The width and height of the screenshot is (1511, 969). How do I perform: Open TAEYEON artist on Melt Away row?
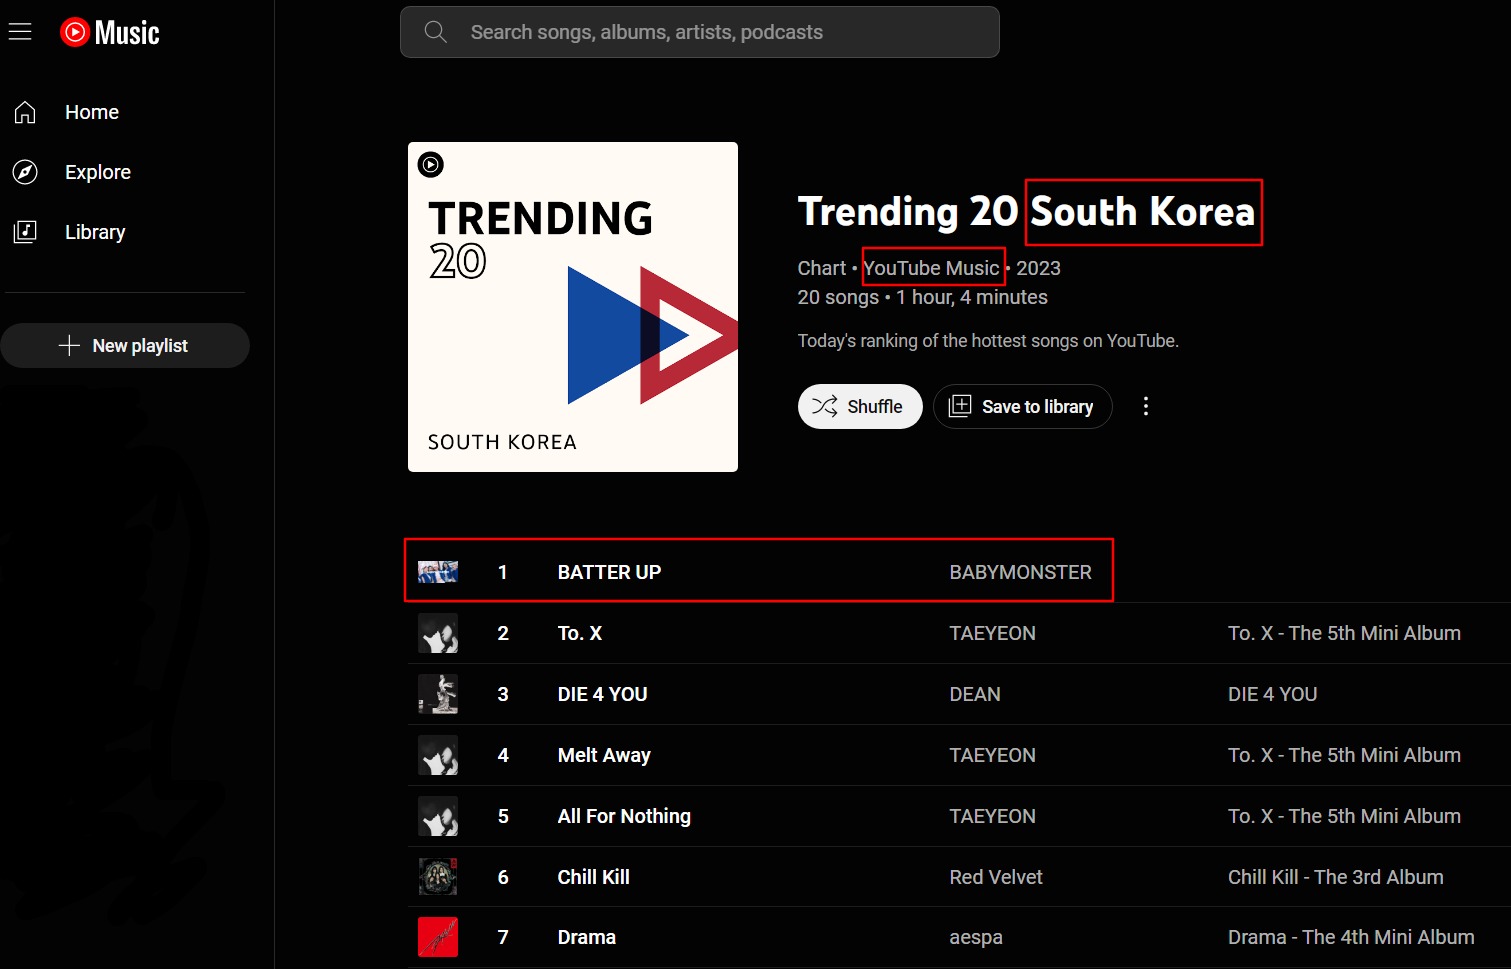point(992,755)
